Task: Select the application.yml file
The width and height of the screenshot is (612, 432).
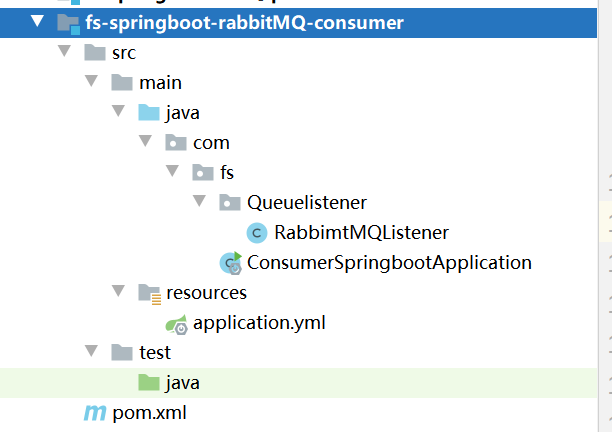Action: point(259,324)
